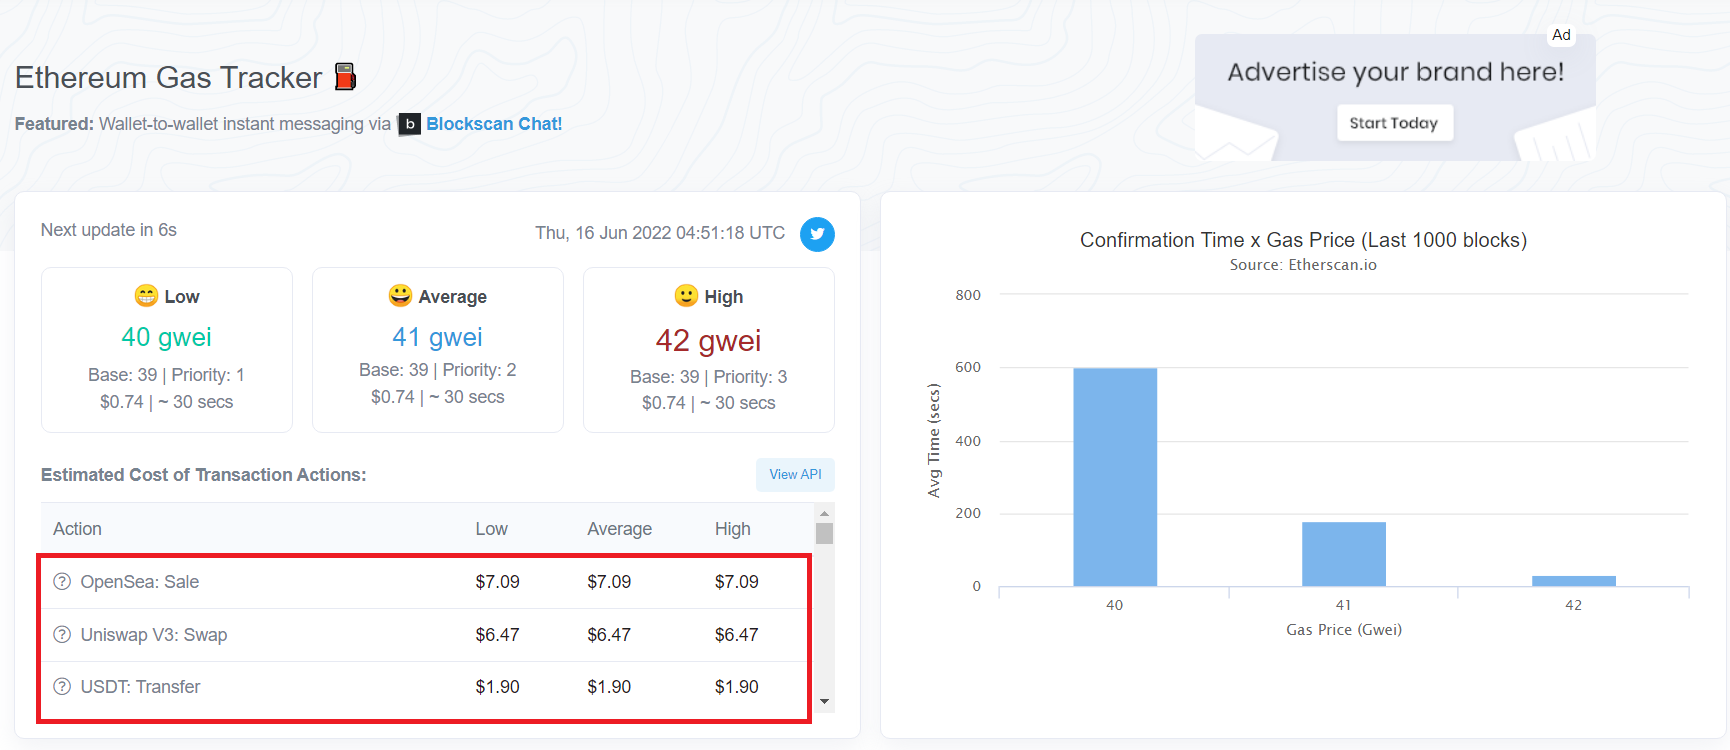Click the Blockscan 'b' logo icon
Screen dimensions: 1730x750
(409, 124)
